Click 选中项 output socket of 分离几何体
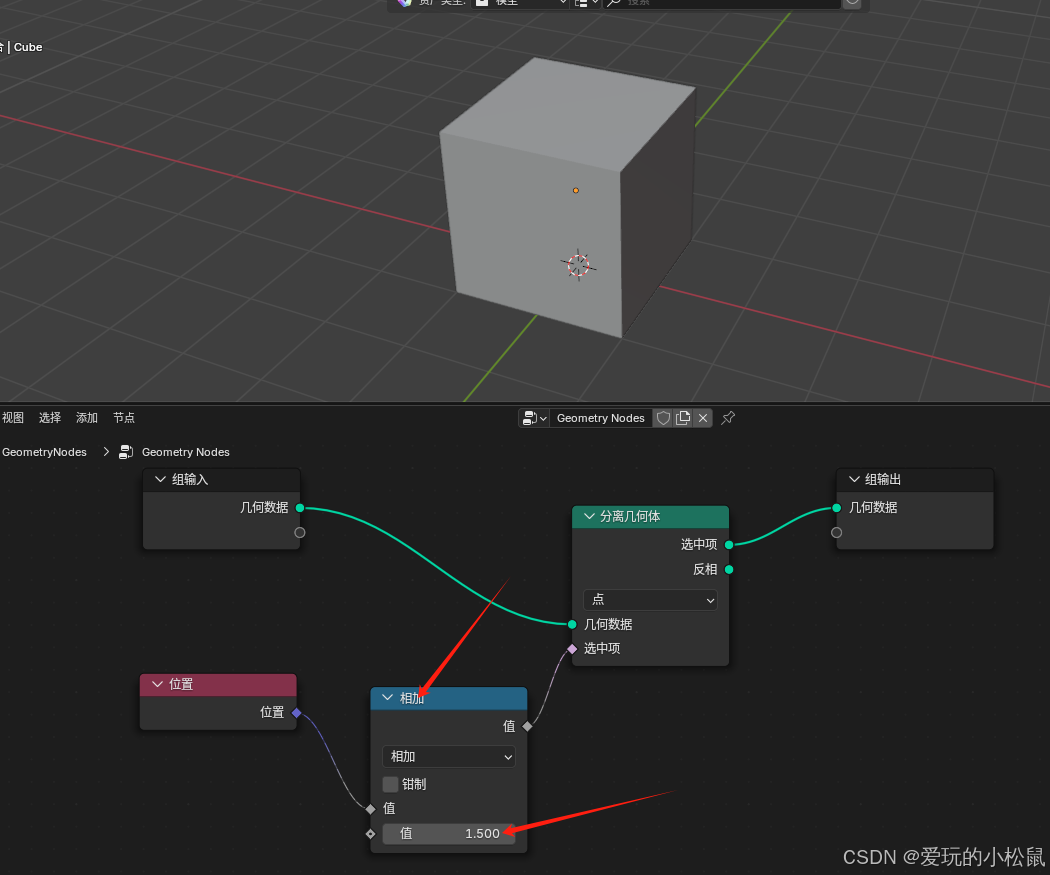 click(729, 544)
